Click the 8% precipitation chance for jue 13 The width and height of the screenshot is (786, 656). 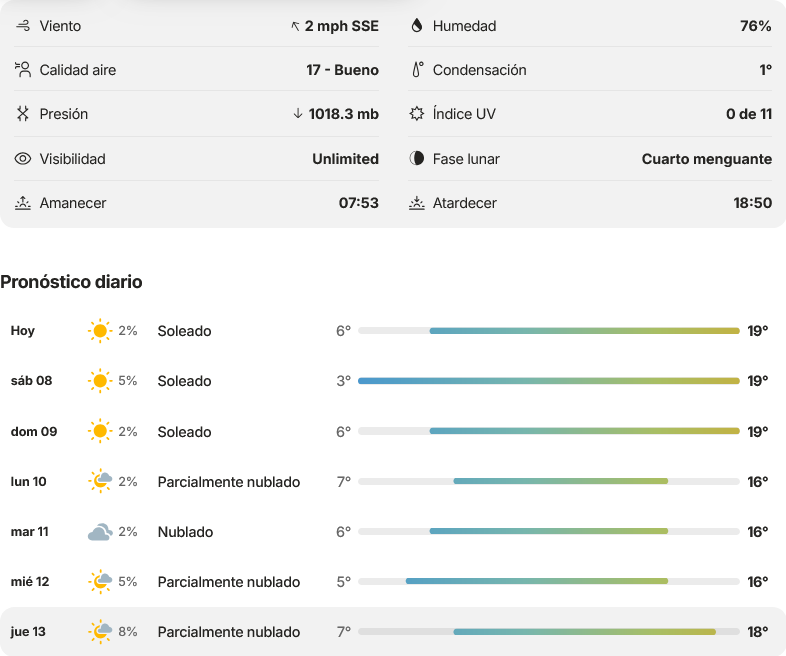click(x=128, y=631)
